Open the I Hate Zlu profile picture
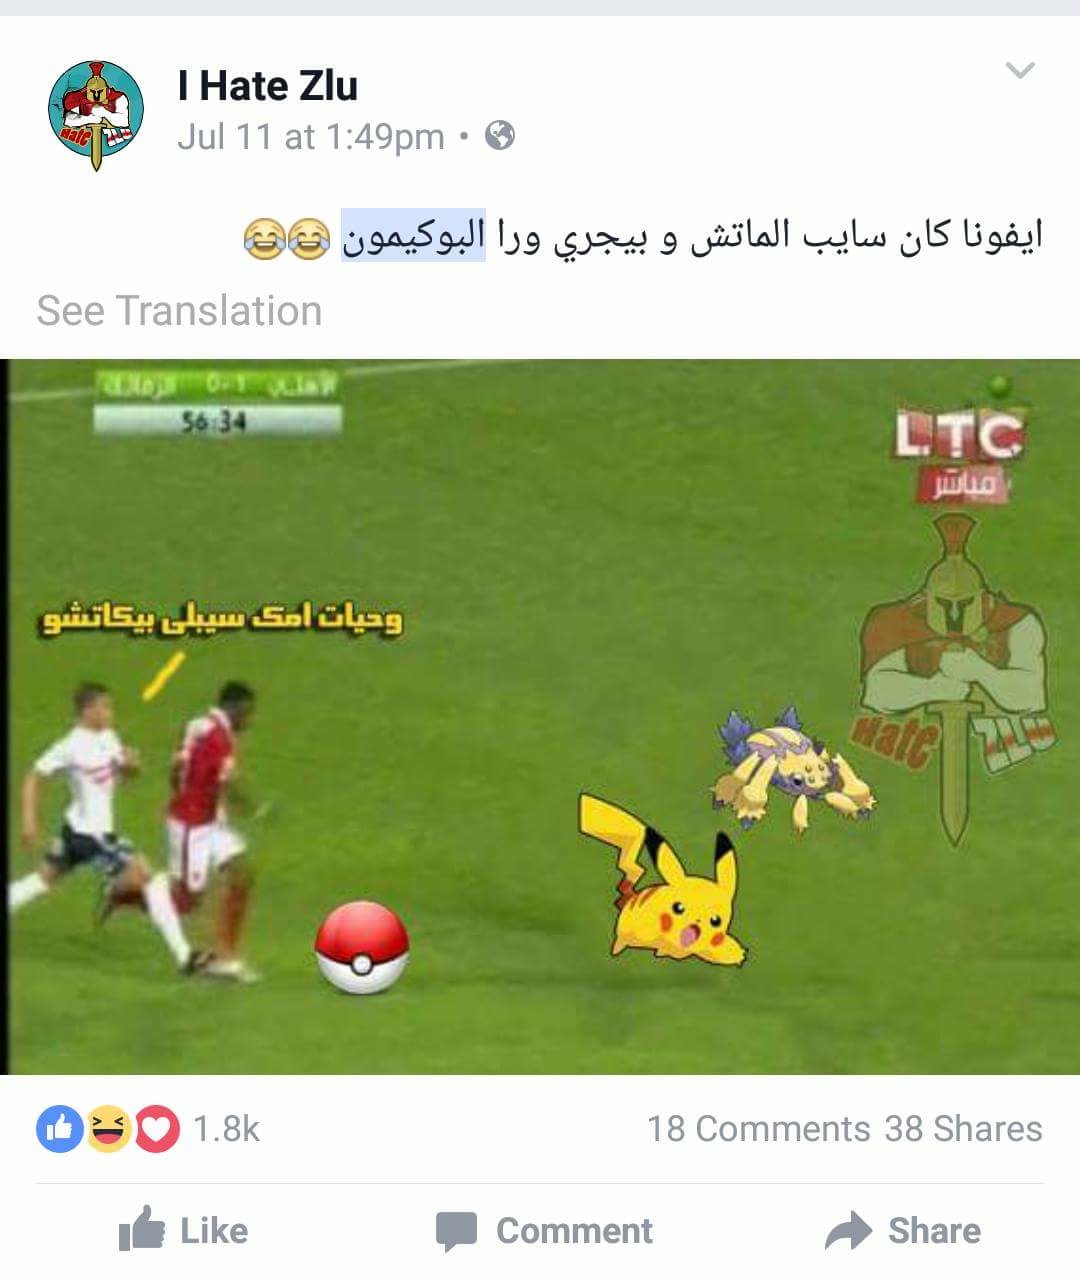The image size is (1080, 1278). (x=96, y=110)
